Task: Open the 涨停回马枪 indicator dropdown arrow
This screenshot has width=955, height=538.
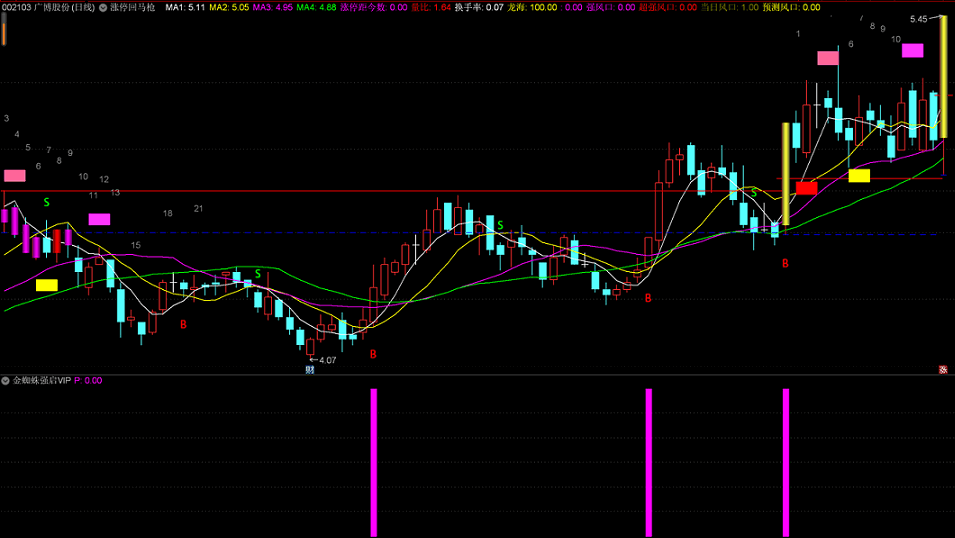Action: 103,7
